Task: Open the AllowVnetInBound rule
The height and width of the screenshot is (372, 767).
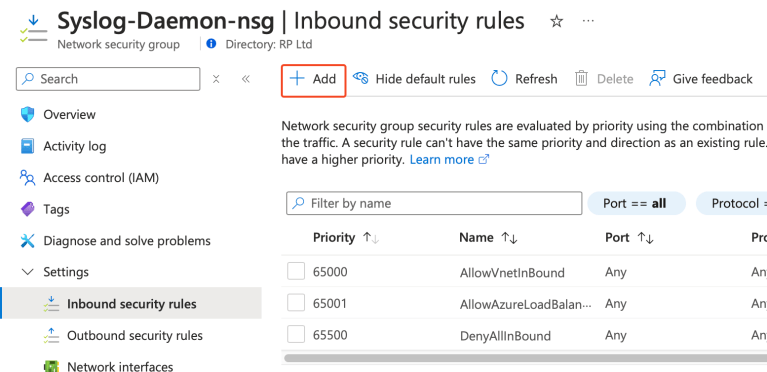Action: coord(512,273)
